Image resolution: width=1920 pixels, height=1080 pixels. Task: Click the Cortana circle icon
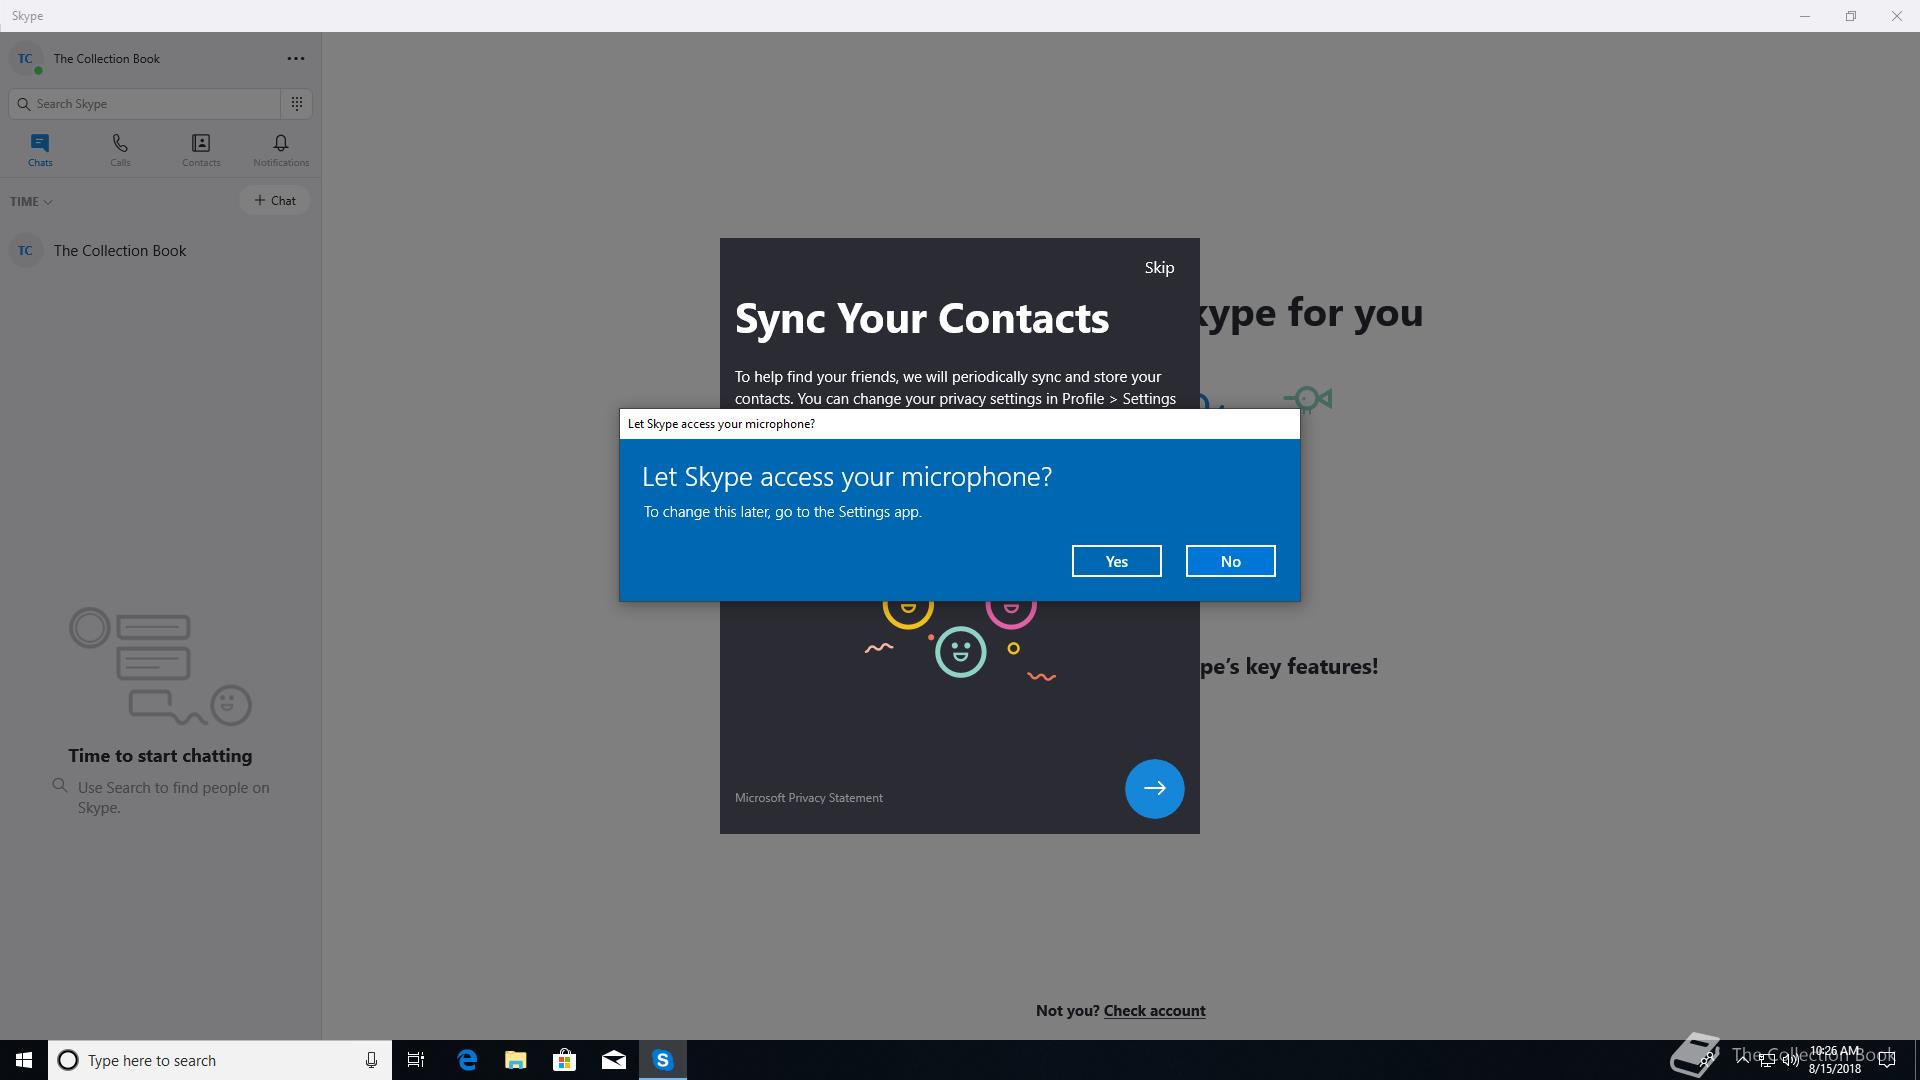68,1060
